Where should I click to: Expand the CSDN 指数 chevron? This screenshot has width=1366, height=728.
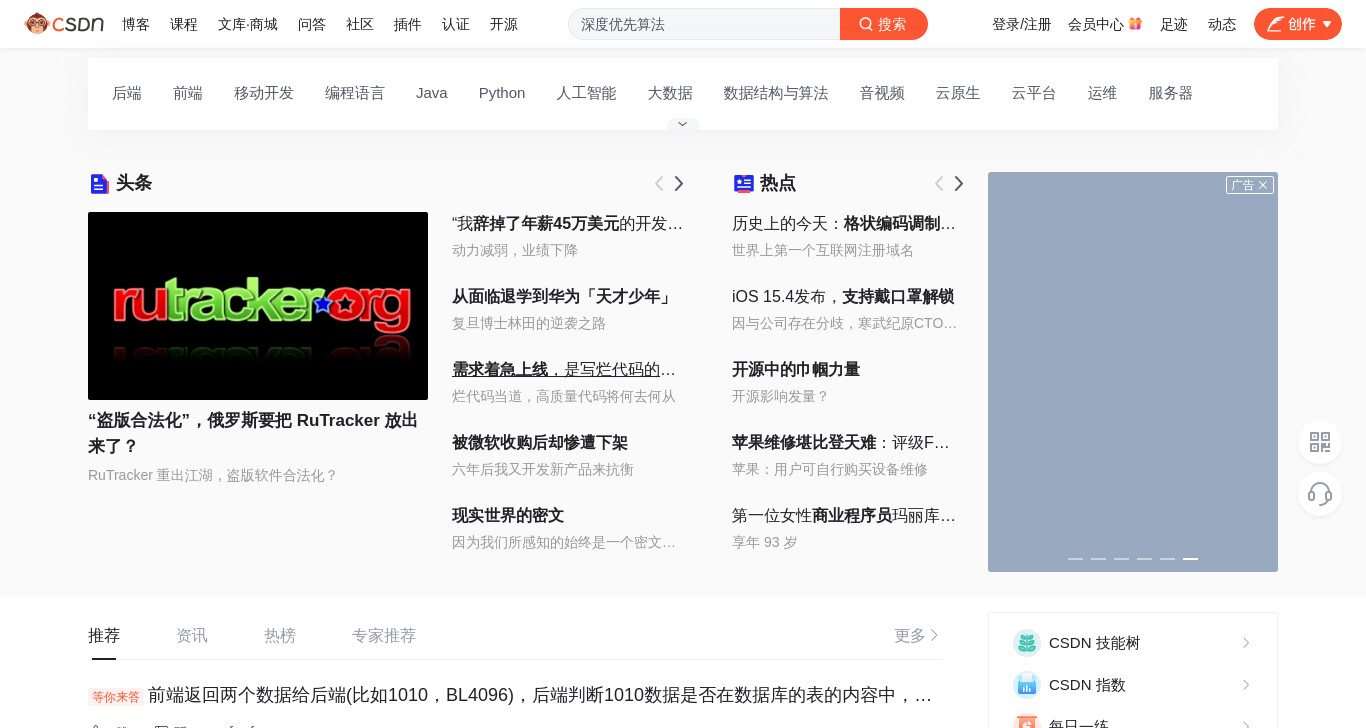click(x=1246, y=685)
